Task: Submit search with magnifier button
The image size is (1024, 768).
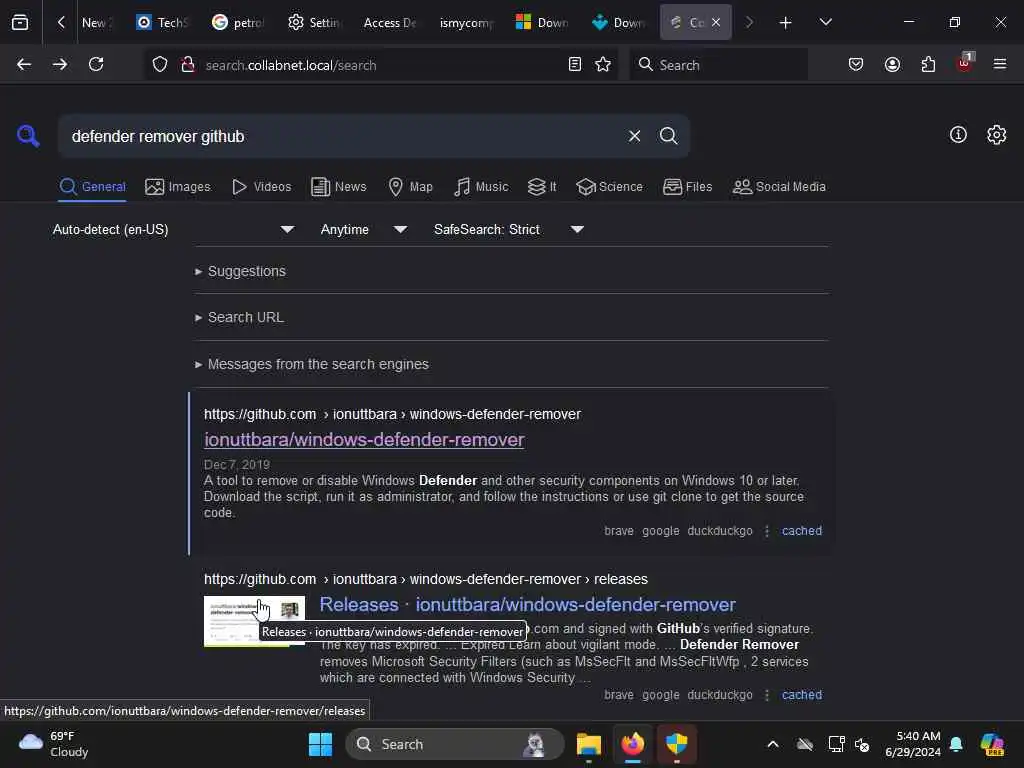Action: coord(668,136)
